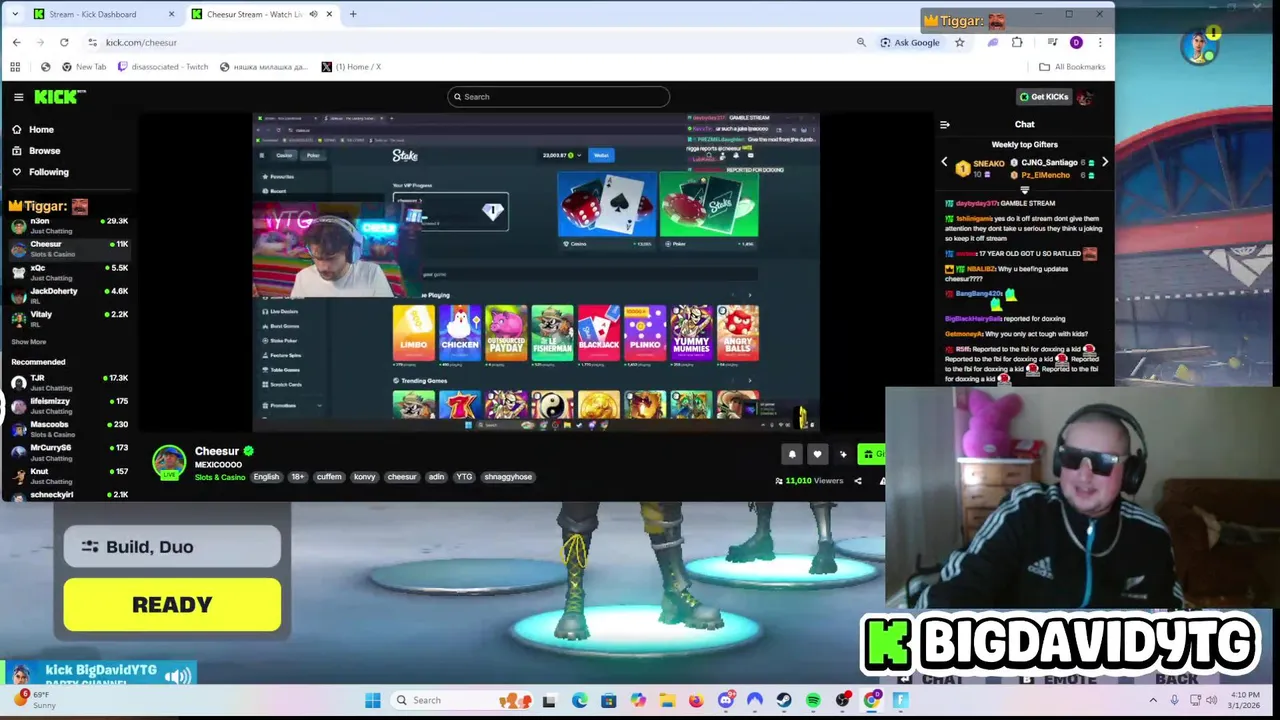This screenshot has height=720, width=1280.
Task: Open the Home / X bookmark
Action: [x=351, y=67]
